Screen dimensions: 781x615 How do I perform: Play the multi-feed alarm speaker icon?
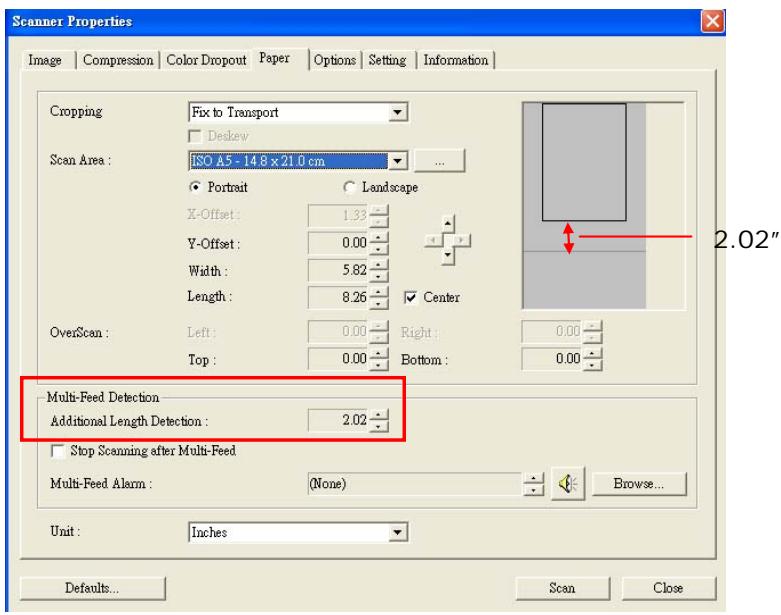pos(568,483)
